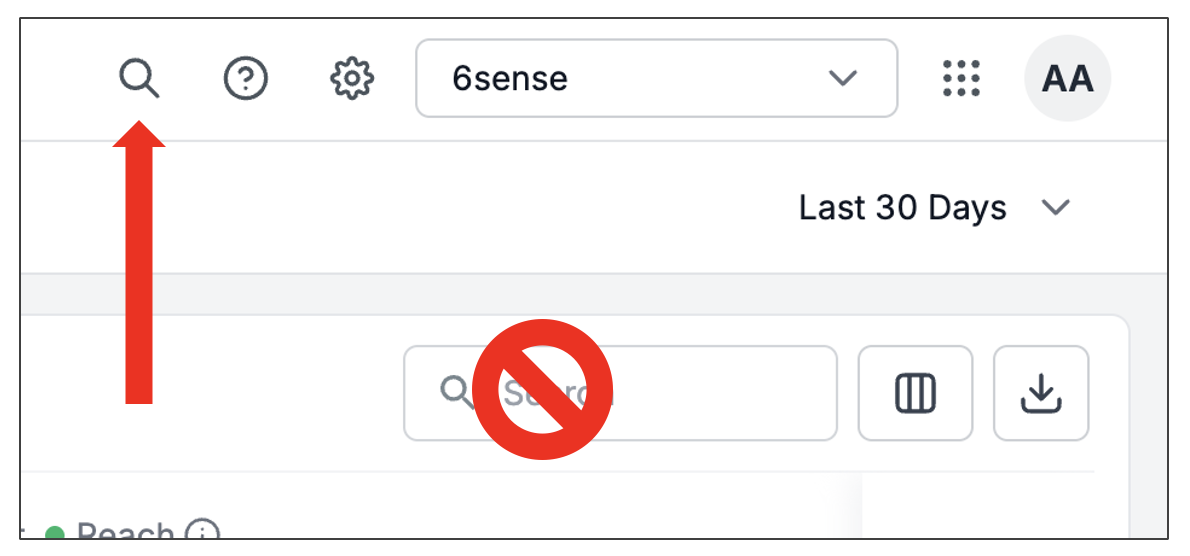Open the help question mark icon
Image resolution: width=1190 pixels, height=556 pixels.
pos(246,78)
